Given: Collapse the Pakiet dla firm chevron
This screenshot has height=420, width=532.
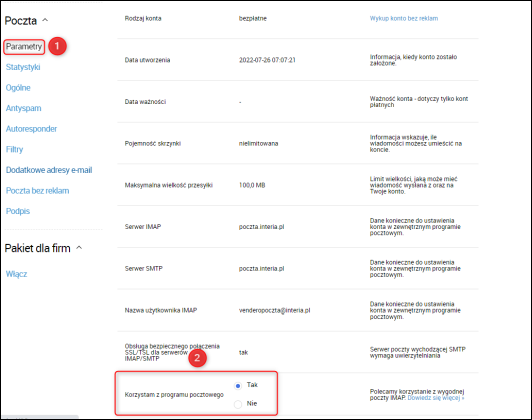Looking at the screenshot, I should pos(79,248).
